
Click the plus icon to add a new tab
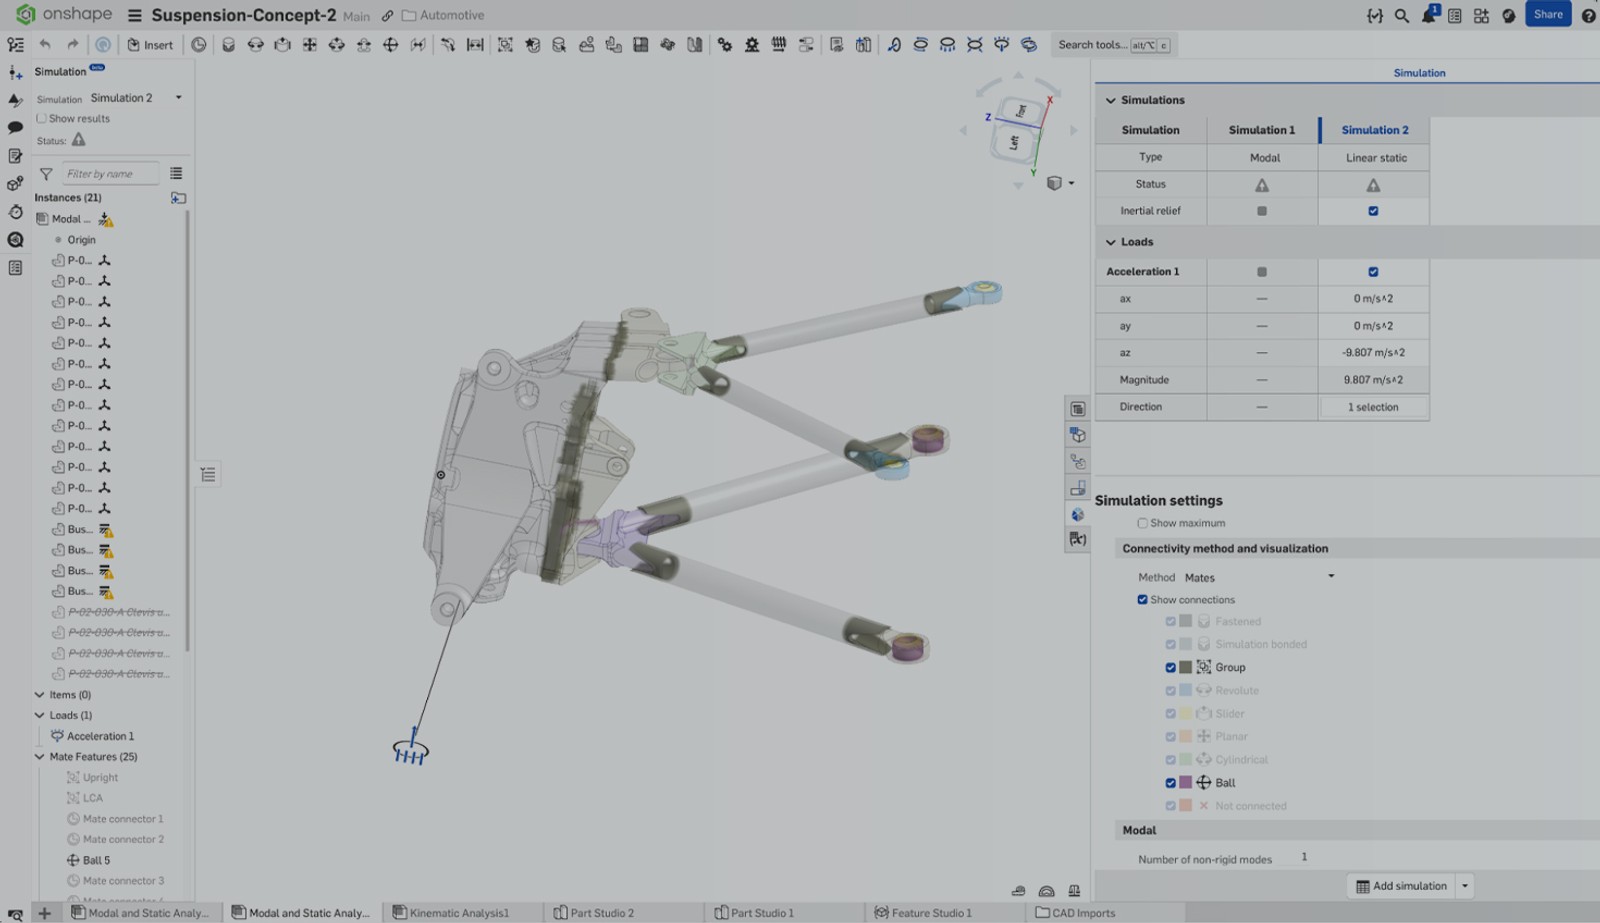44,913
